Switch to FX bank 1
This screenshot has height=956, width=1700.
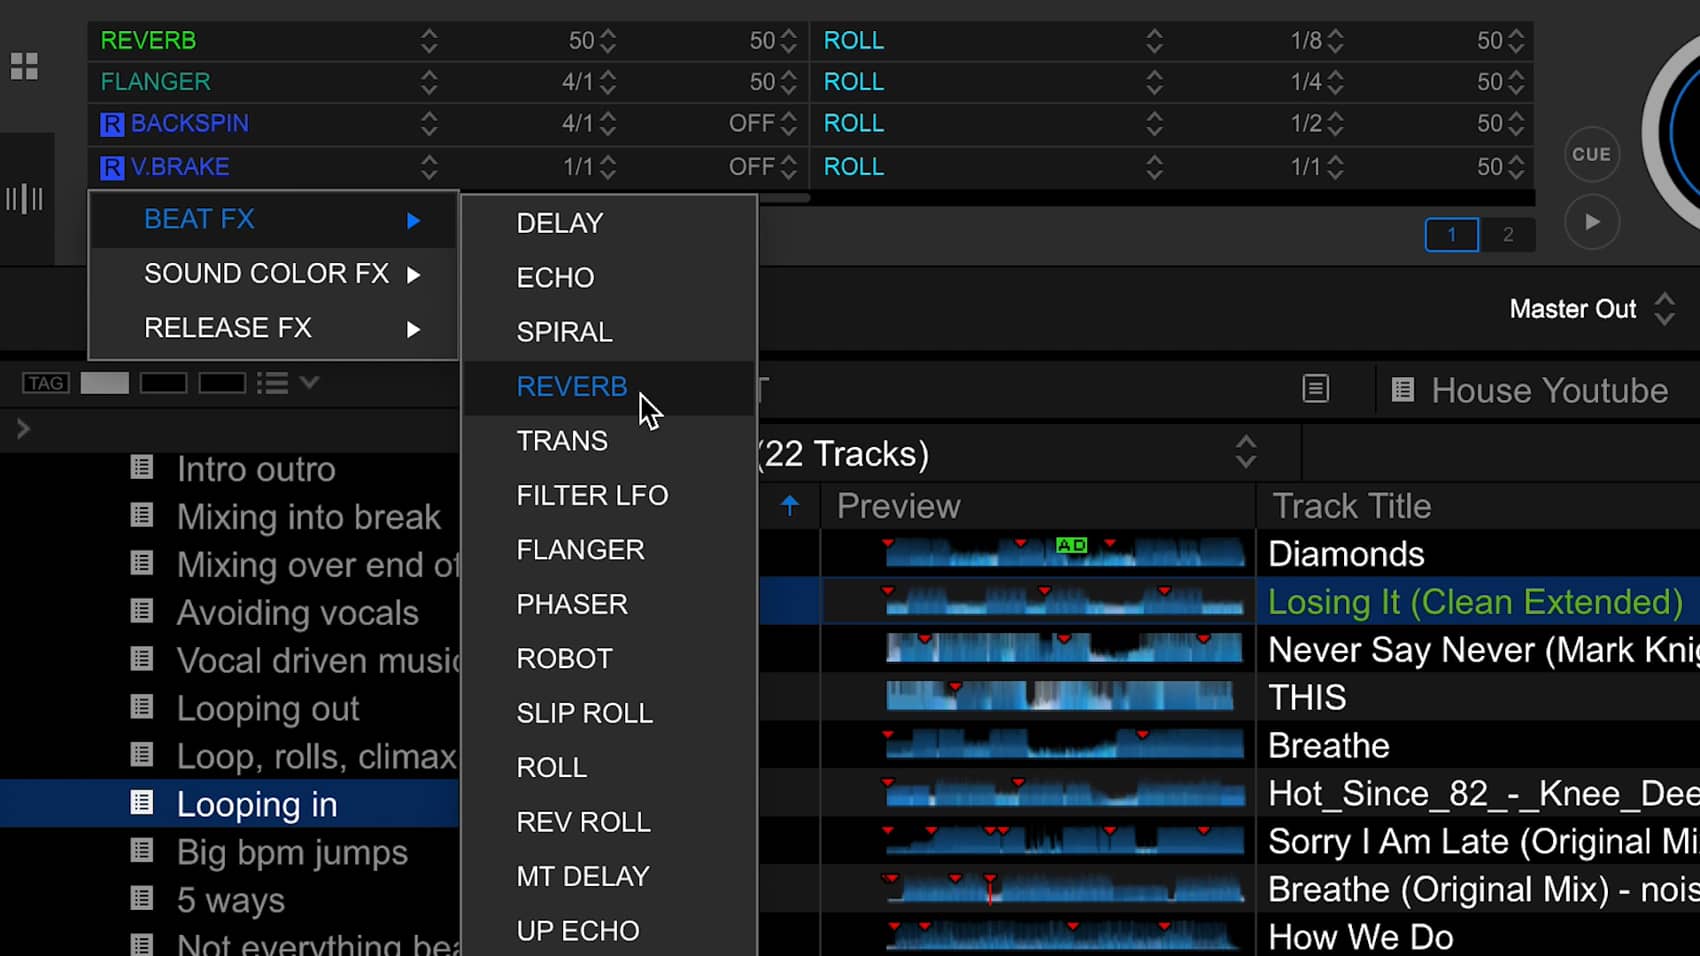coord(1451,235)
